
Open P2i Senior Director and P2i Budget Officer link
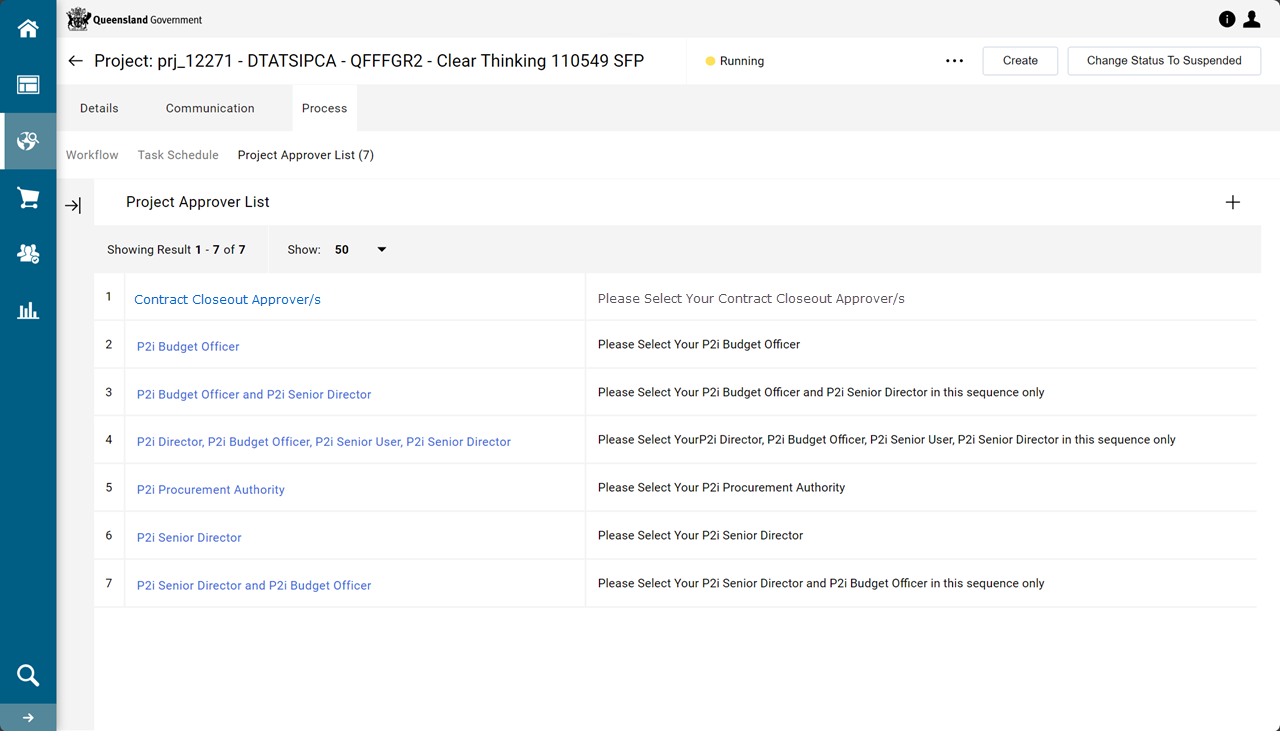coord(254,585)
